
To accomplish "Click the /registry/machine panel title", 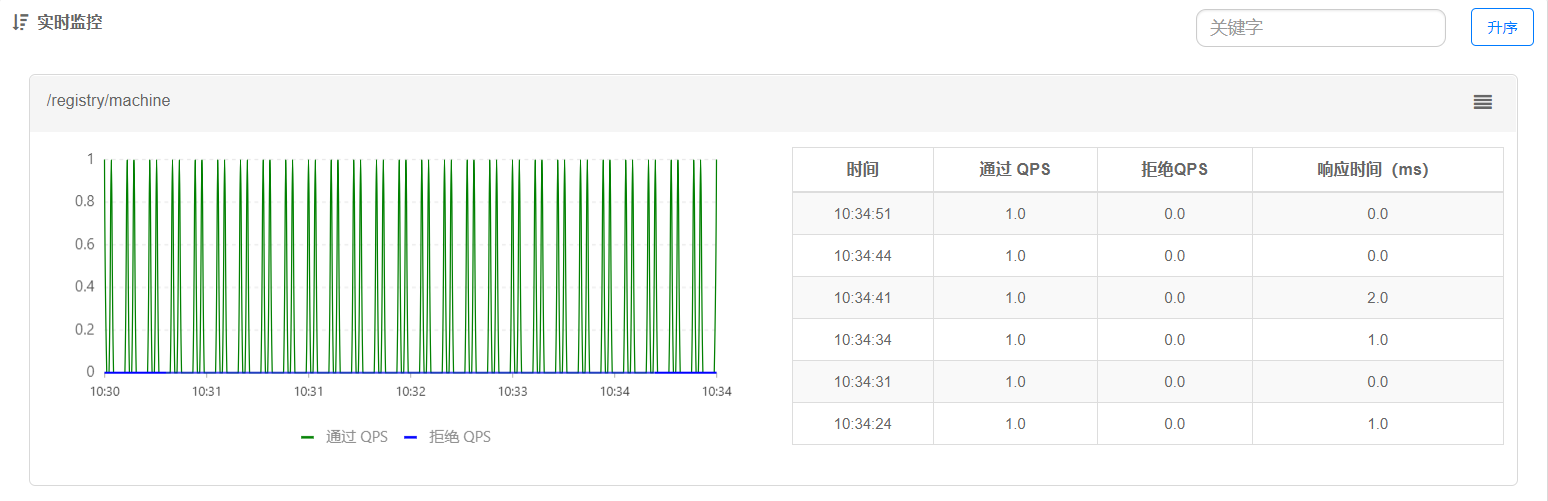I will coord(108,101).
